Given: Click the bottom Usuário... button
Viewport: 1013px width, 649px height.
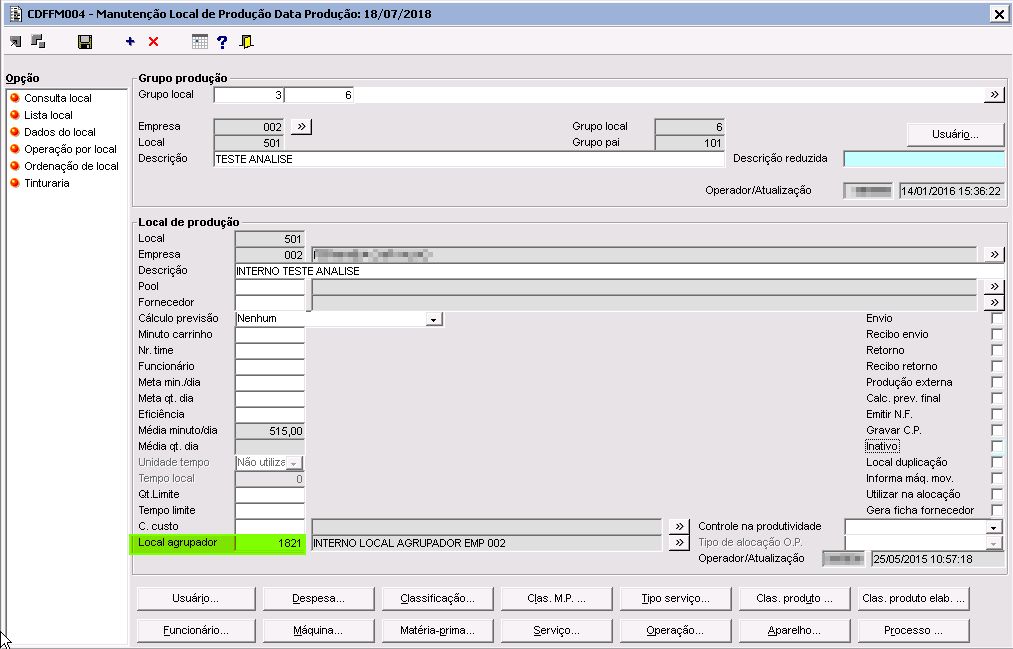Looking at the screenshot, I should tap(196, 599).
